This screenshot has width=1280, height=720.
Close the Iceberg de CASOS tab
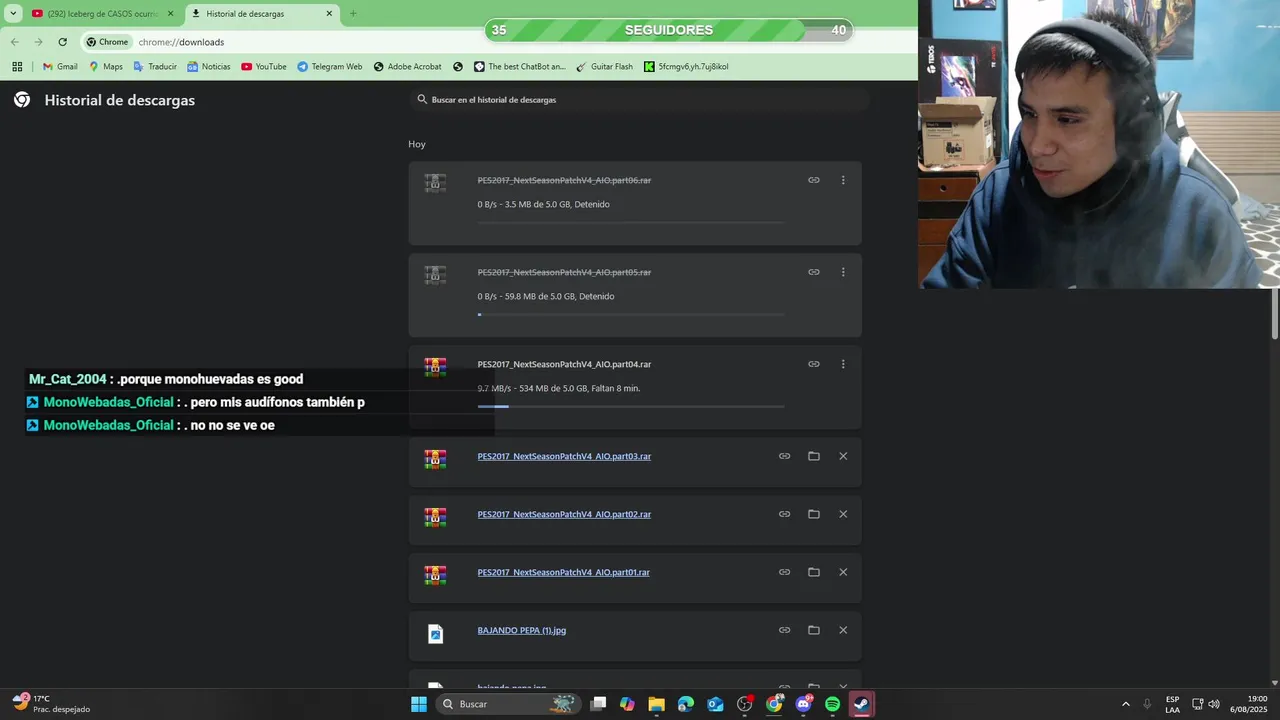(170, 14)
